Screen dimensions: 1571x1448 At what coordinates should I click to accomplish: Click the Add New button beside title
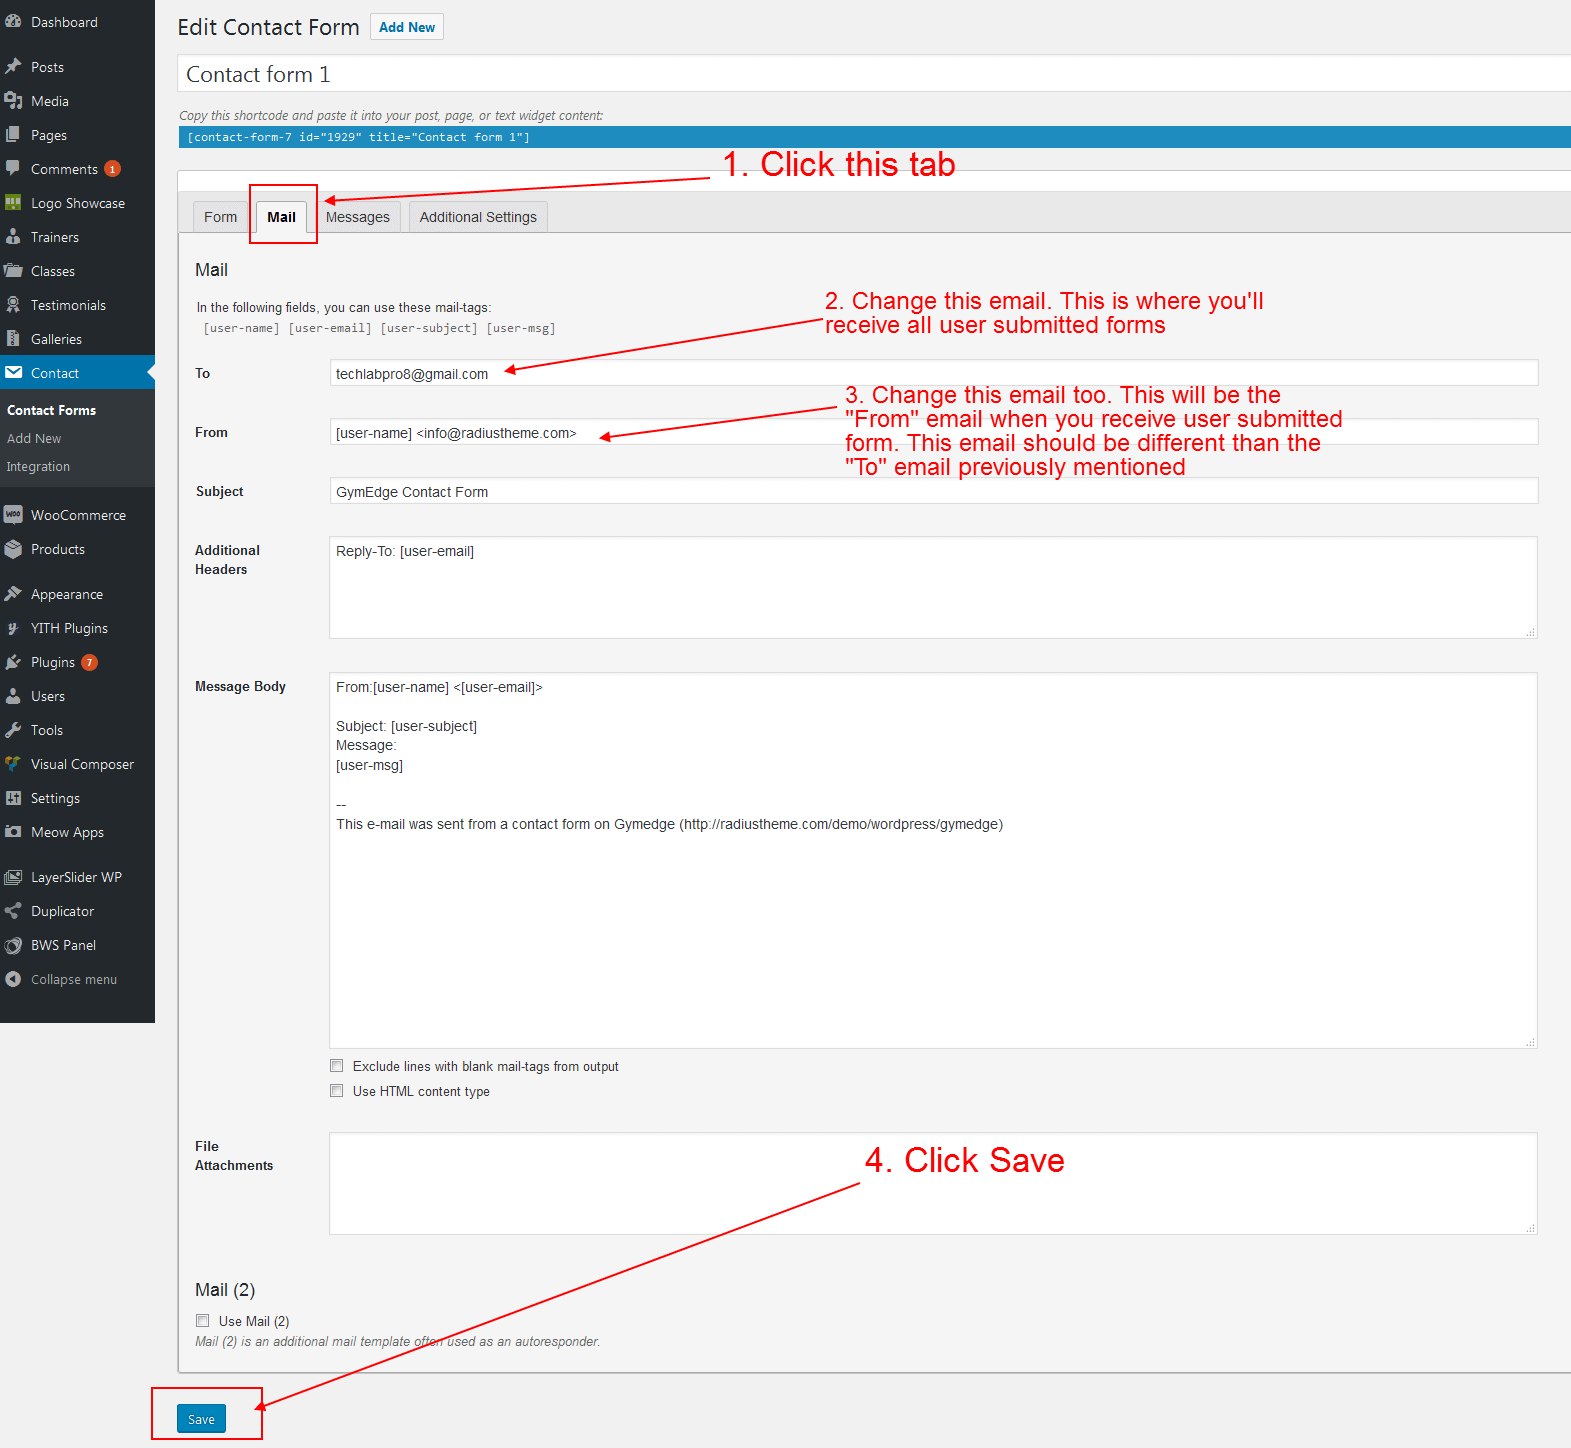(407, 27)
